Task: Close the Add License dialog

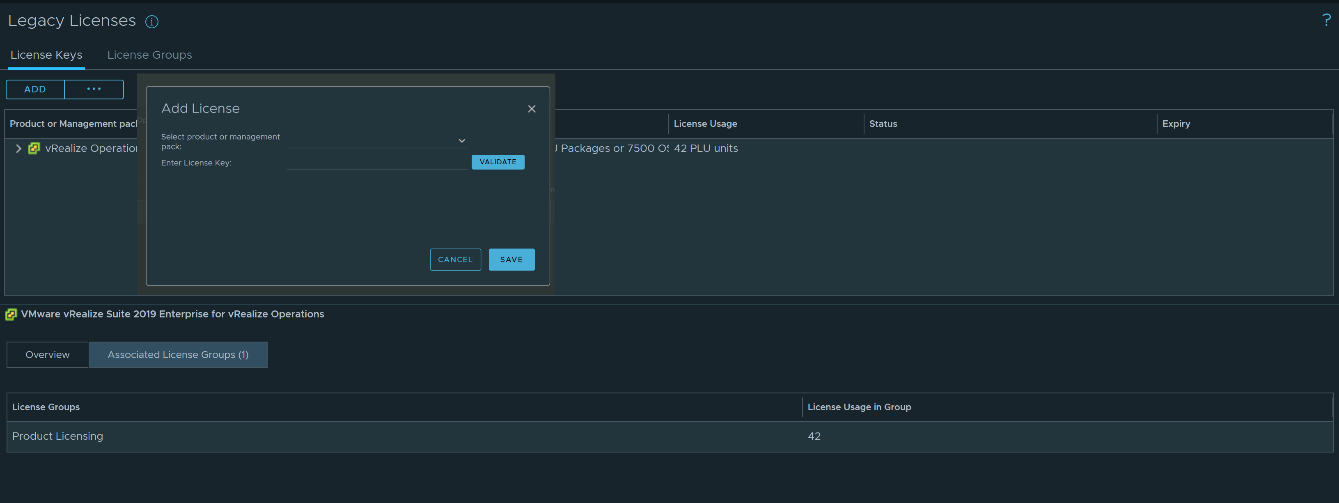Action: (x=532, y=109)
